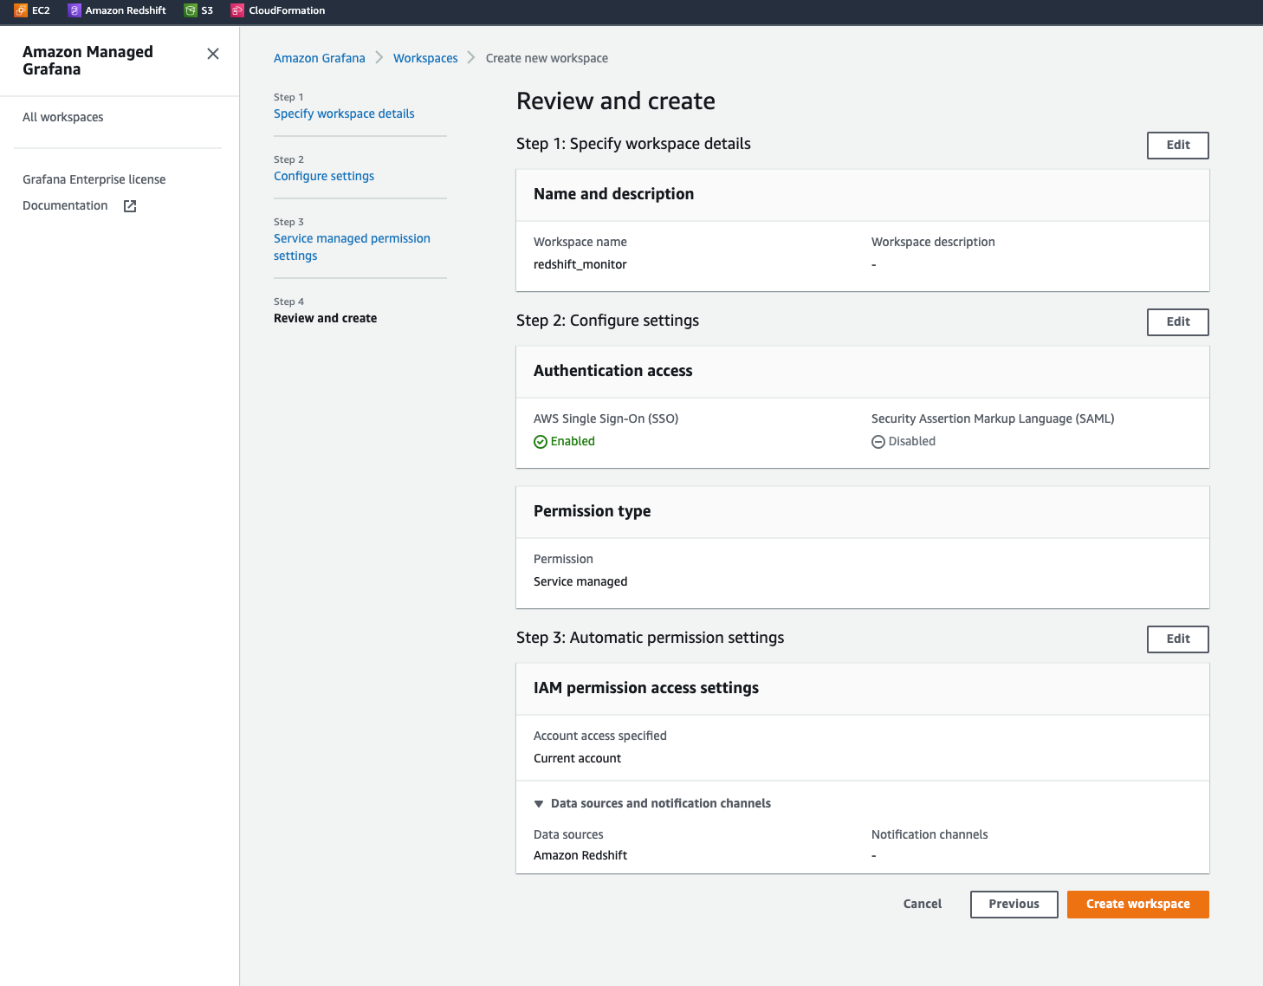Image resolution: width=1263 pixels, height=986 pixels.
Task: Cancel workspace creation
Action: 922,904
